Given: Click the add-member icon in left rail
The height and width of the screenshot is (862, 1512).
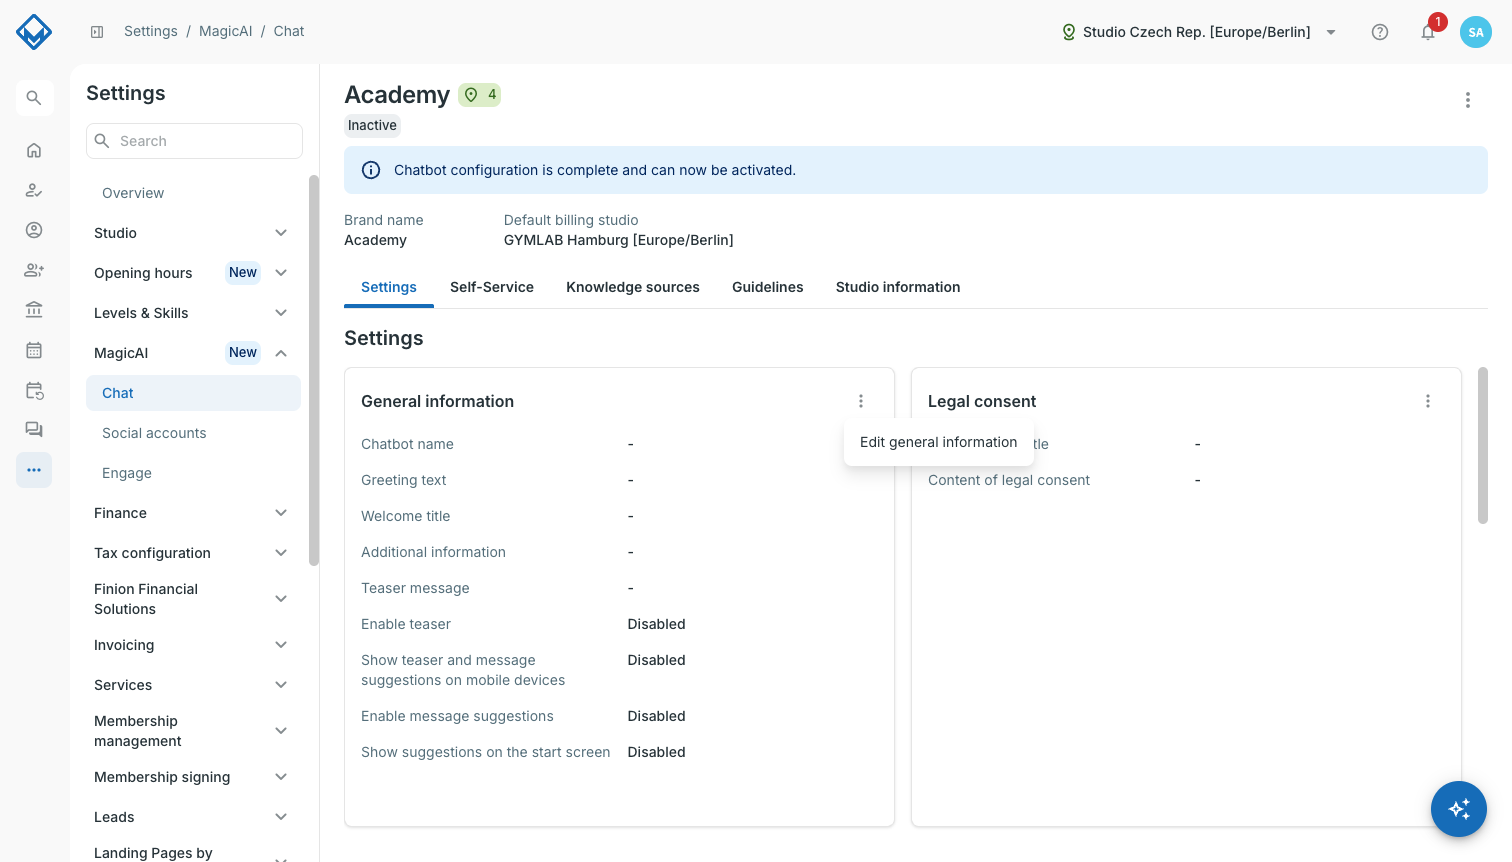Looking at the screenshot, I should coord(34,270).
